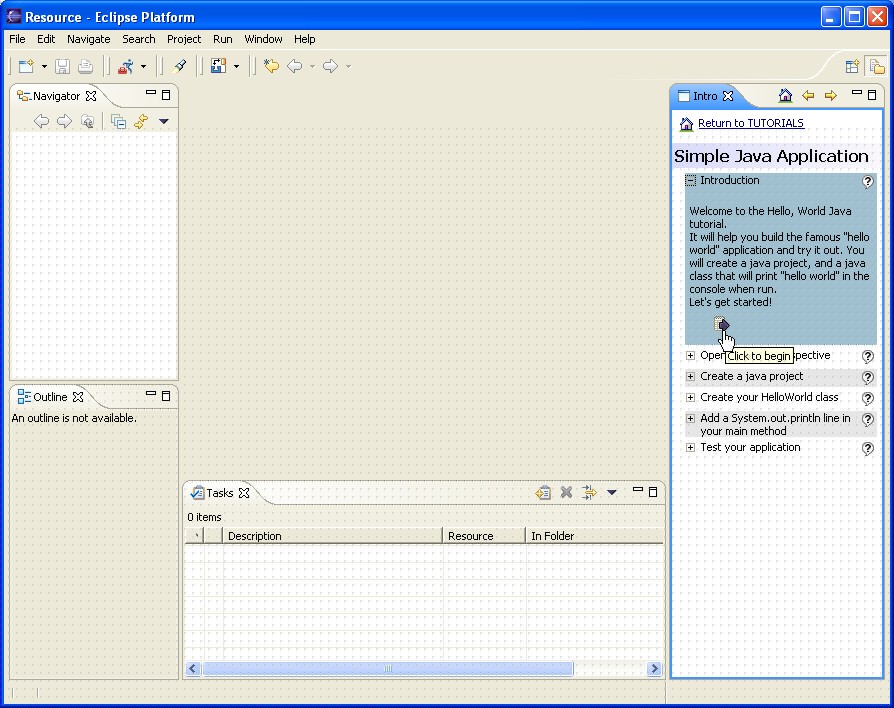
Task: Click Navigator's Back arrow icon
Action: (x=41, y=121)
